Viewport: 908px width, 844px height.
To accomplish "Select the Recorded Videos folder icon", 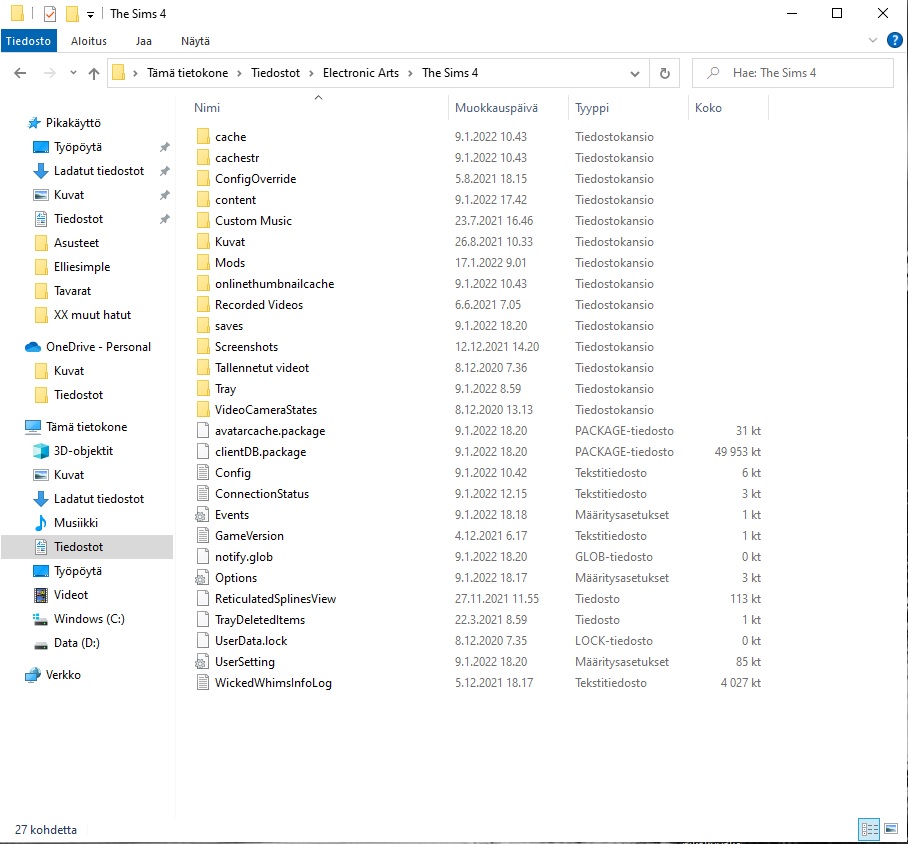I will point(203,305).
